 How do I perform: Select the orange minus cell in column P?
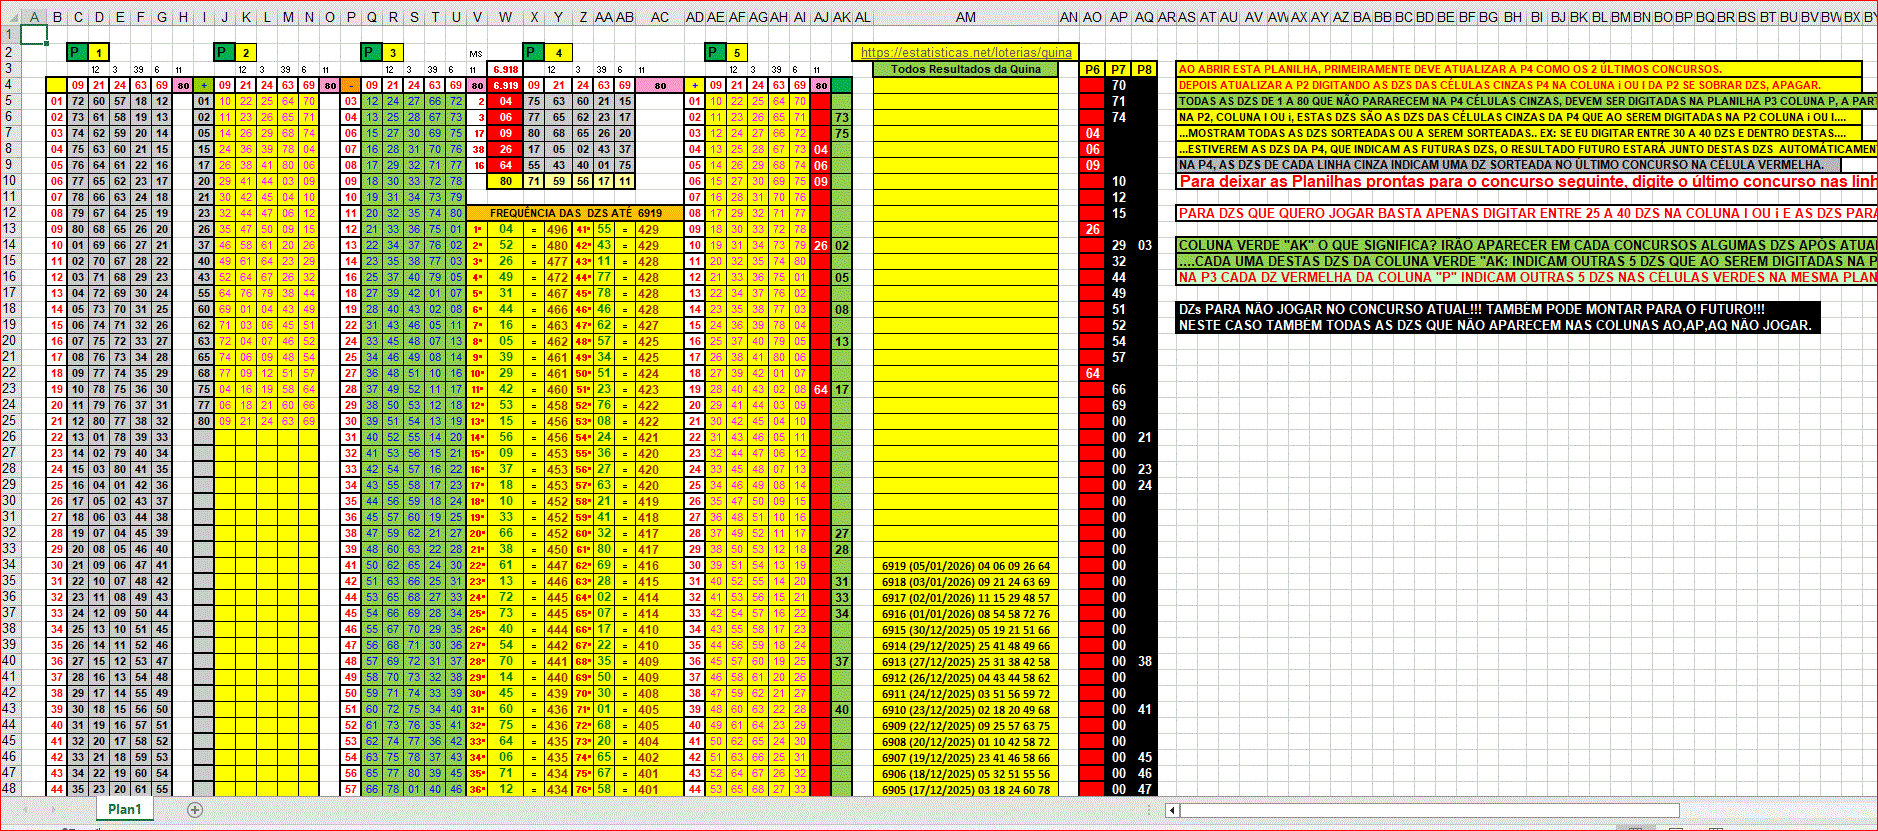pos(351,86)
